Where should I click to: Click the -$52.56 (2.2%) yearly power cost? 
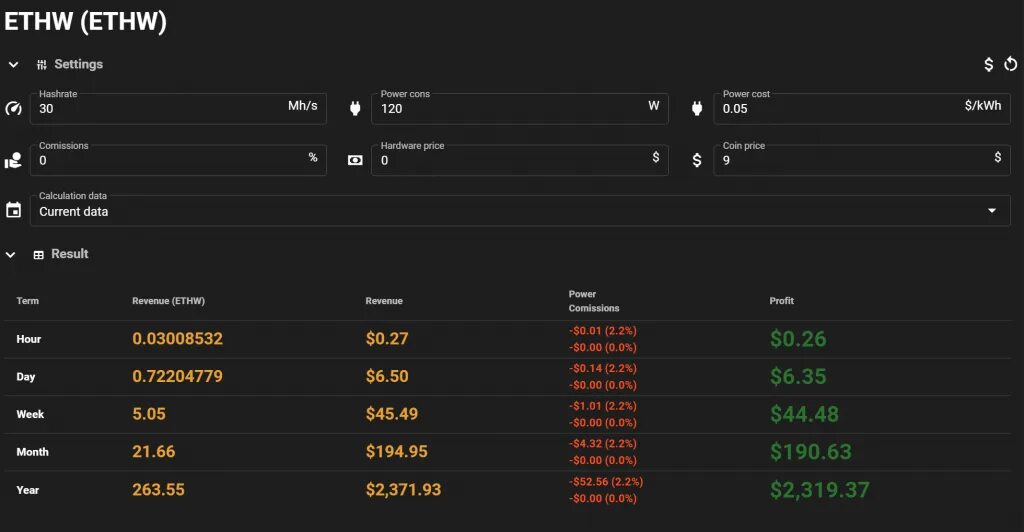click(x=606, y=482)
